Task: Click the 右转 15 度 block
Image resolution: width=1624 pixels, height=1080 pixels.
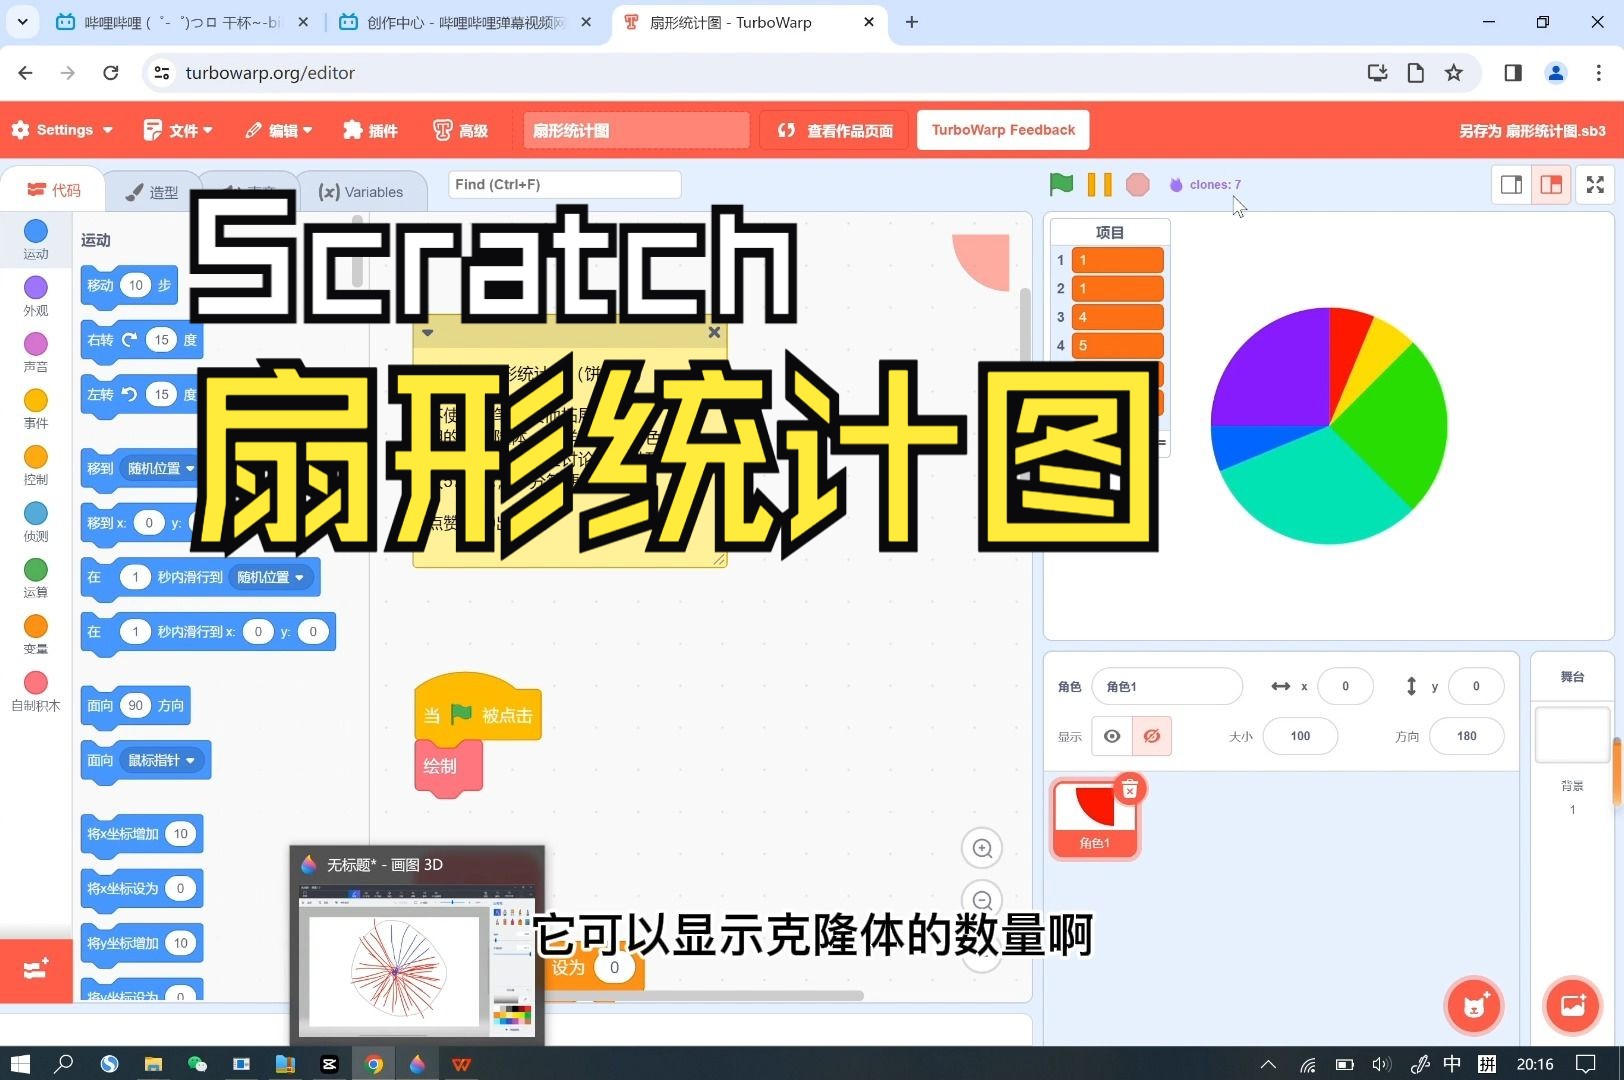Action: click(142, 340)
